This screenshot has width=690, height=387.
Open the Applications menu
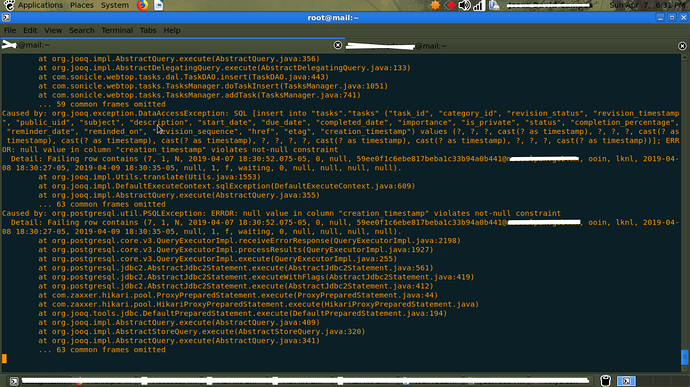40,5
